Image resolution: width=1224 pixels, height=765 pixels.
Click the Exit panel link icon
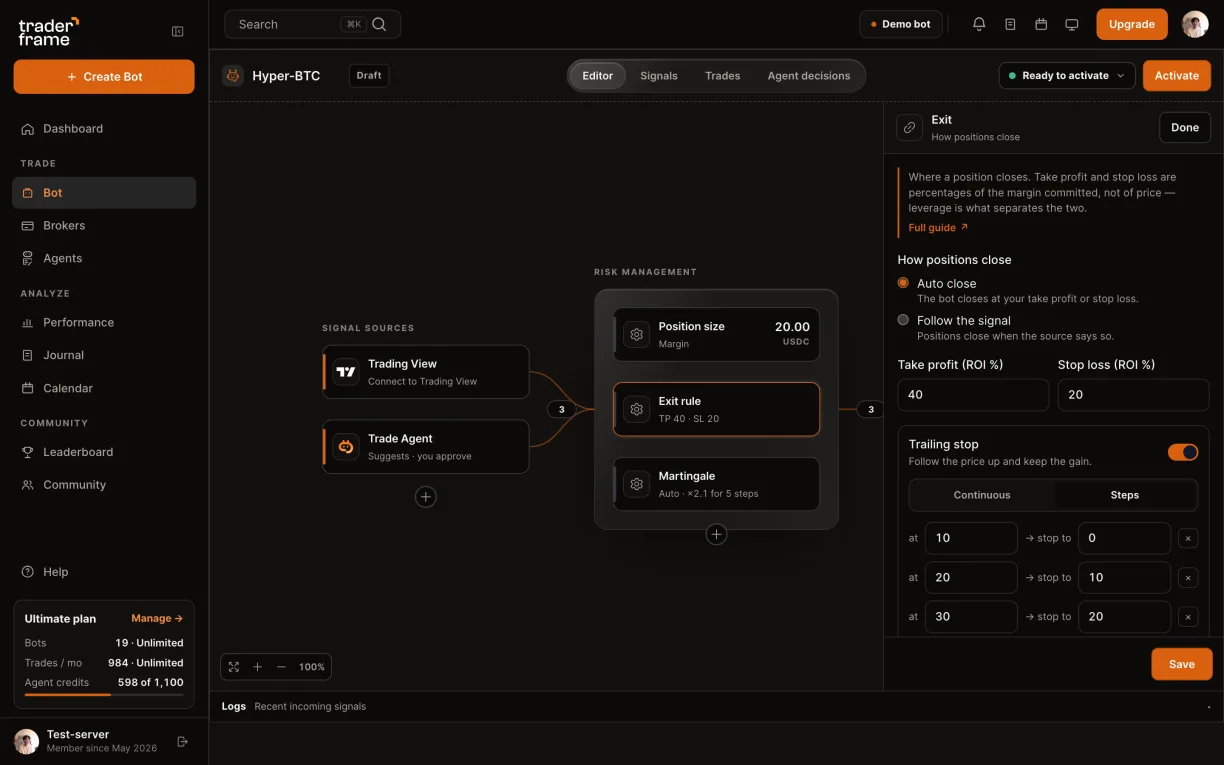(909, 127)
